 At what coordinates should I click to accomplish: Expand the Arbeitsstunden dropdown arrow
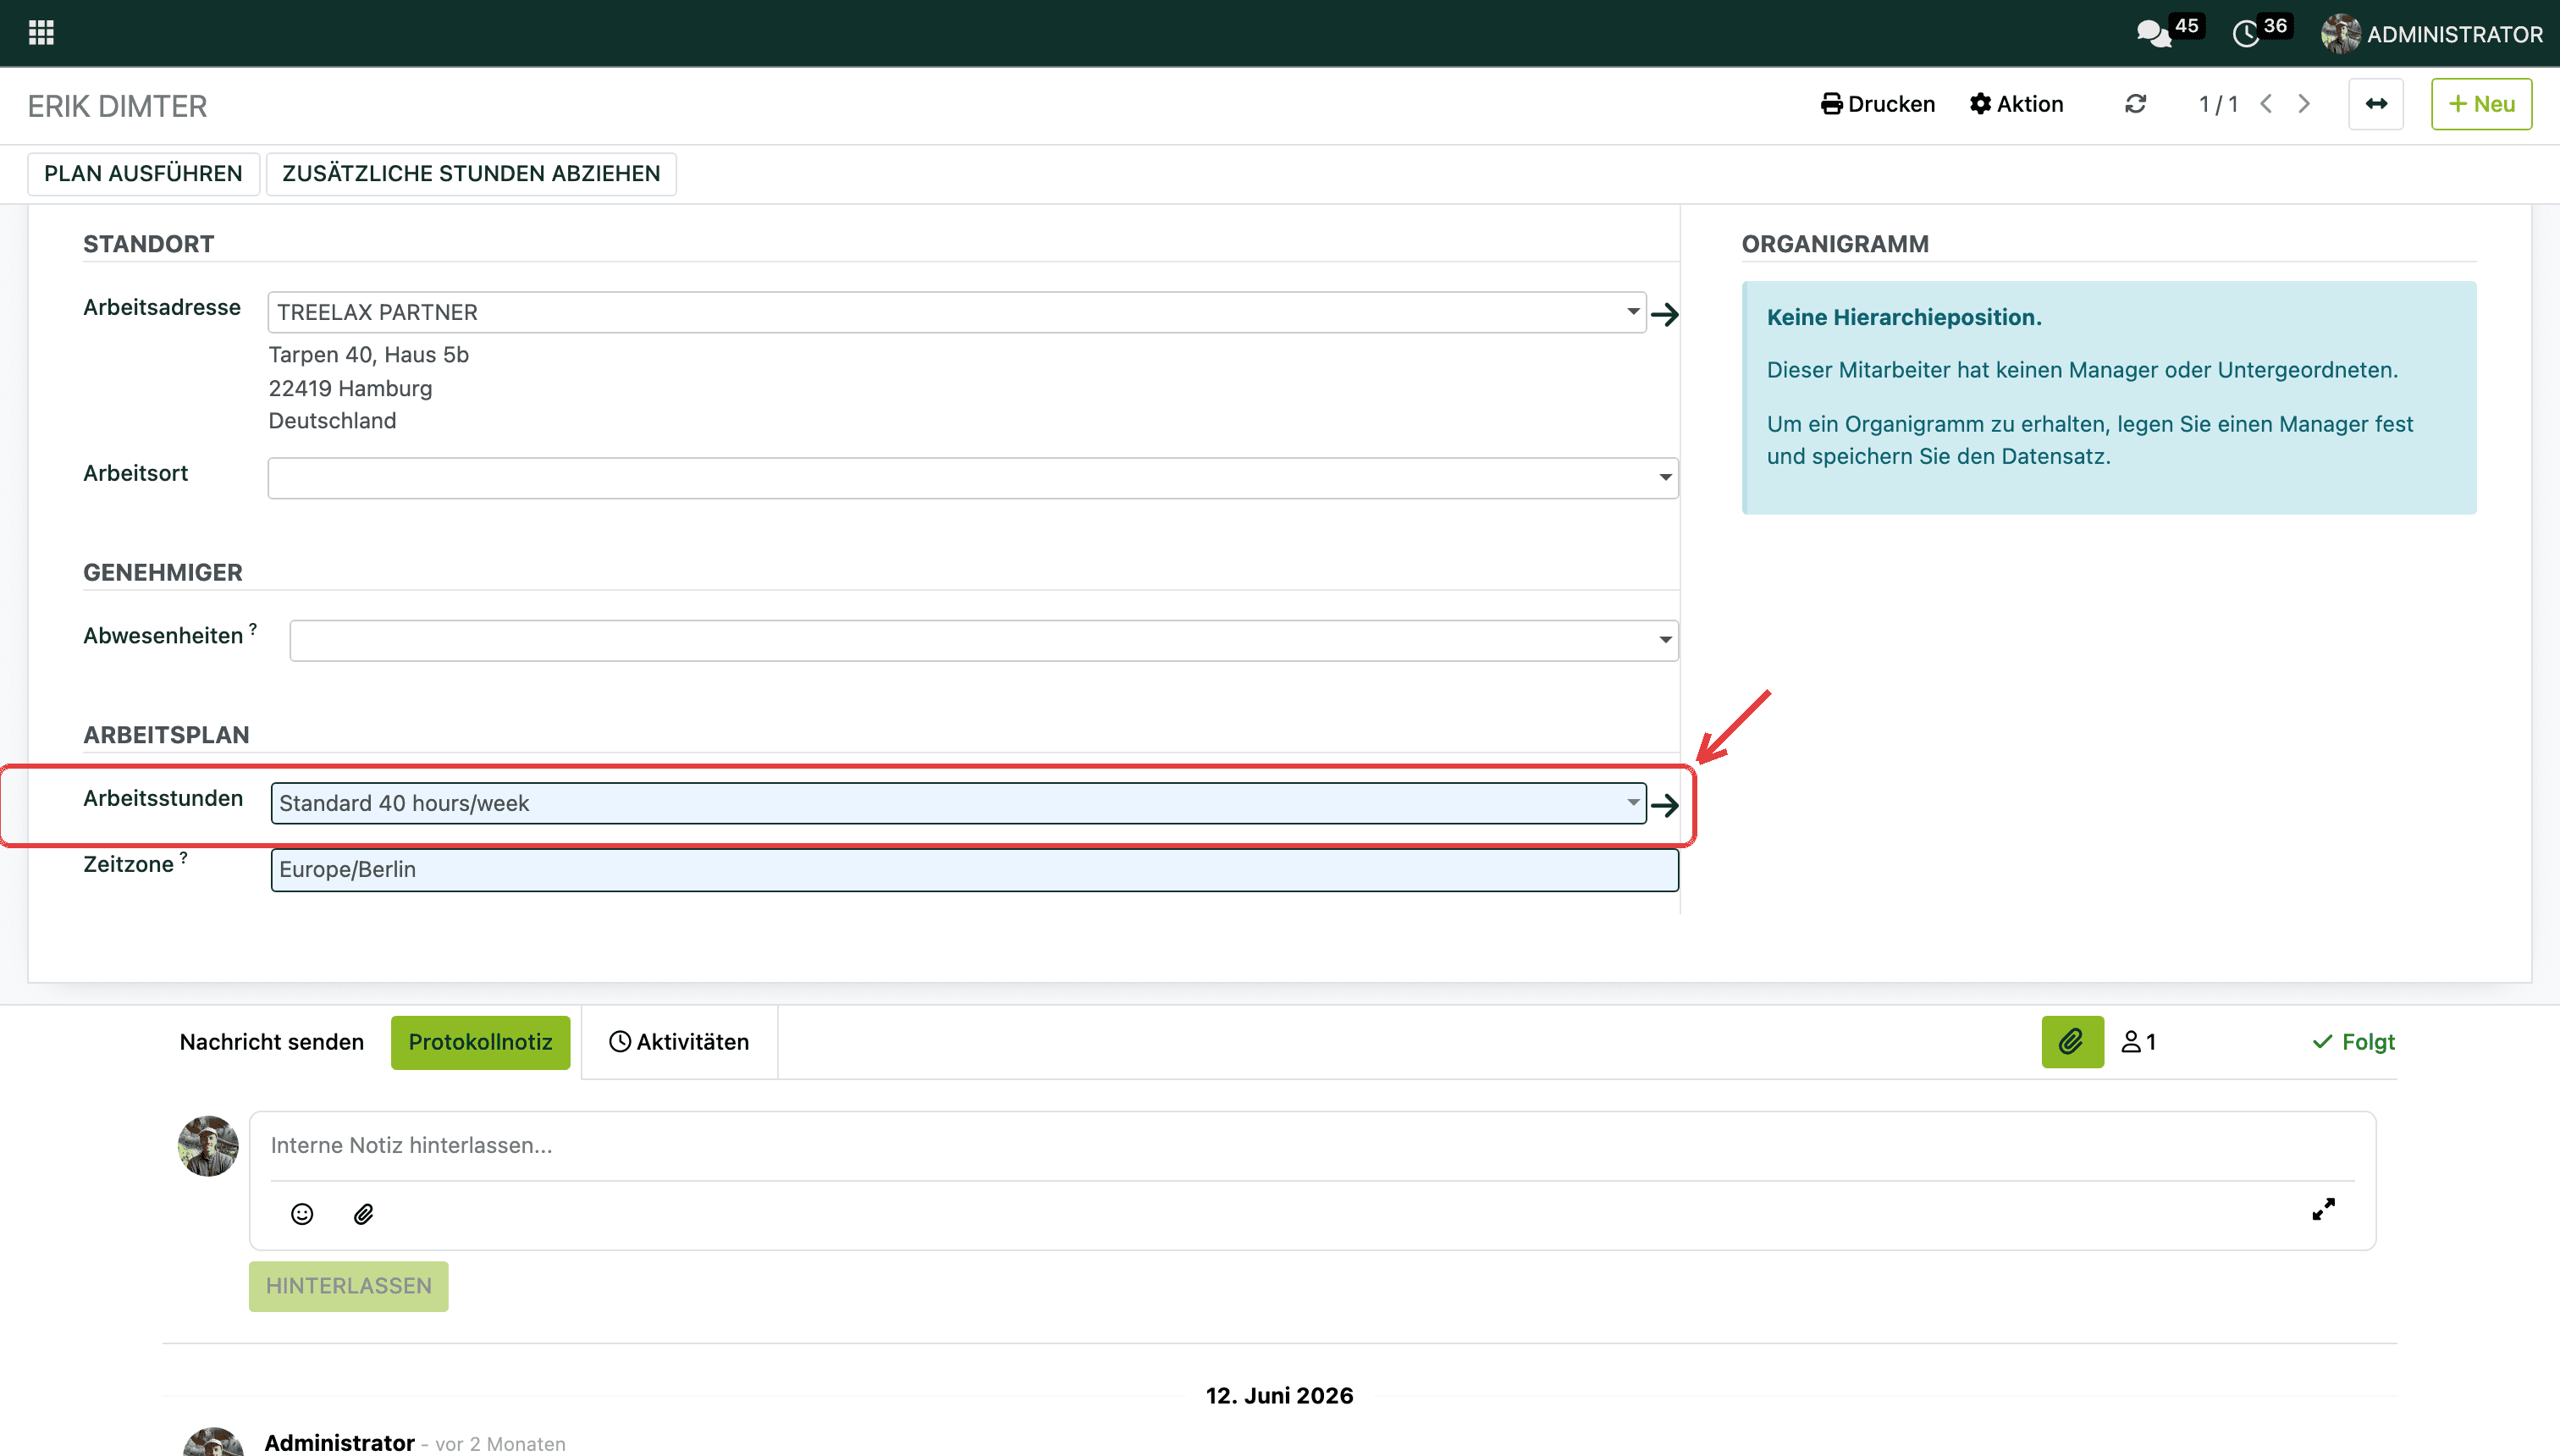click(x=1632, y=803)
